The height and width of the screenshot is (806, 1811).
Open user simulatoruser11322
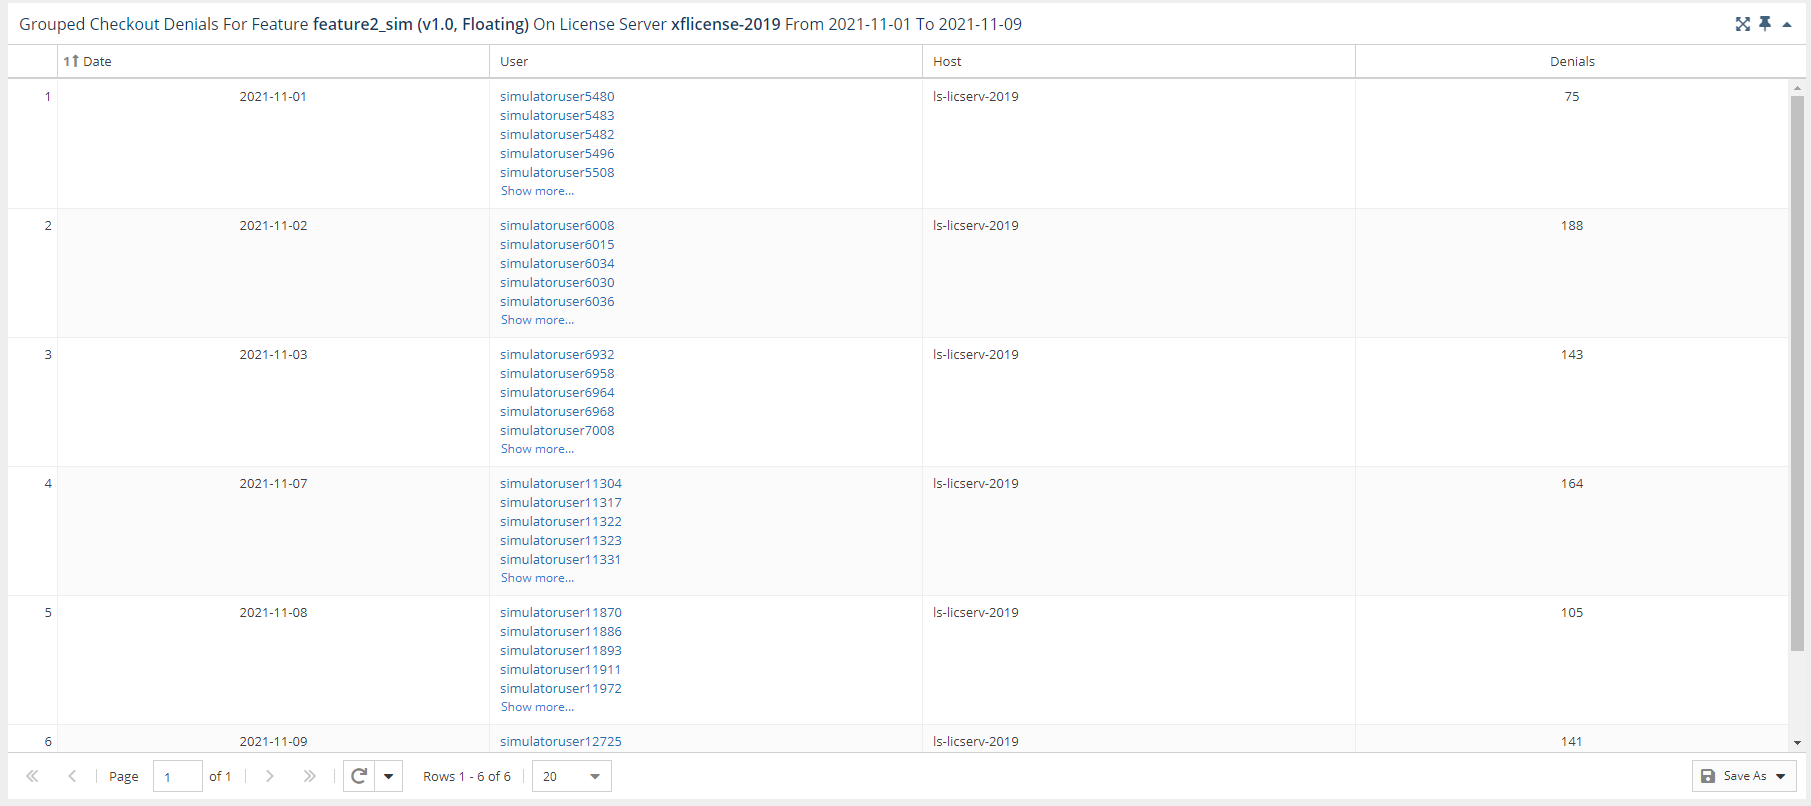(561, 522)
